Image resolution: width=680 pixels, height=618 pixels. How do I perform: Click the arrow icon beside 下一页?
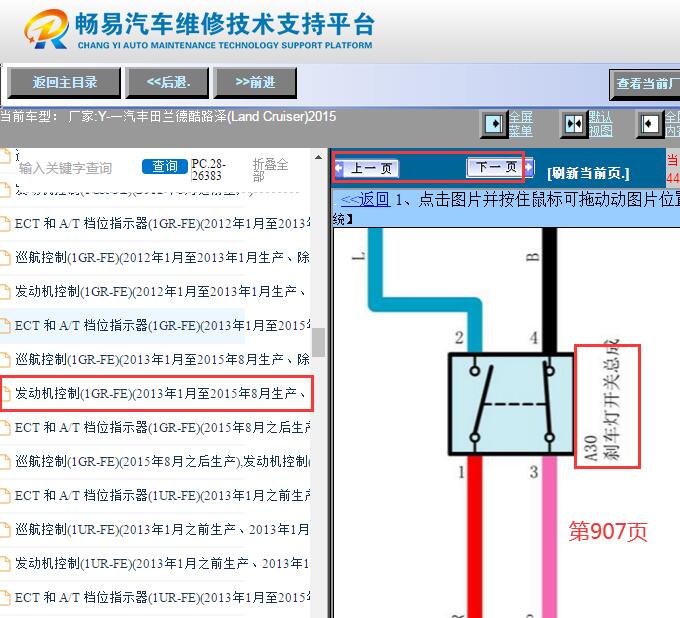click(528, 167)
